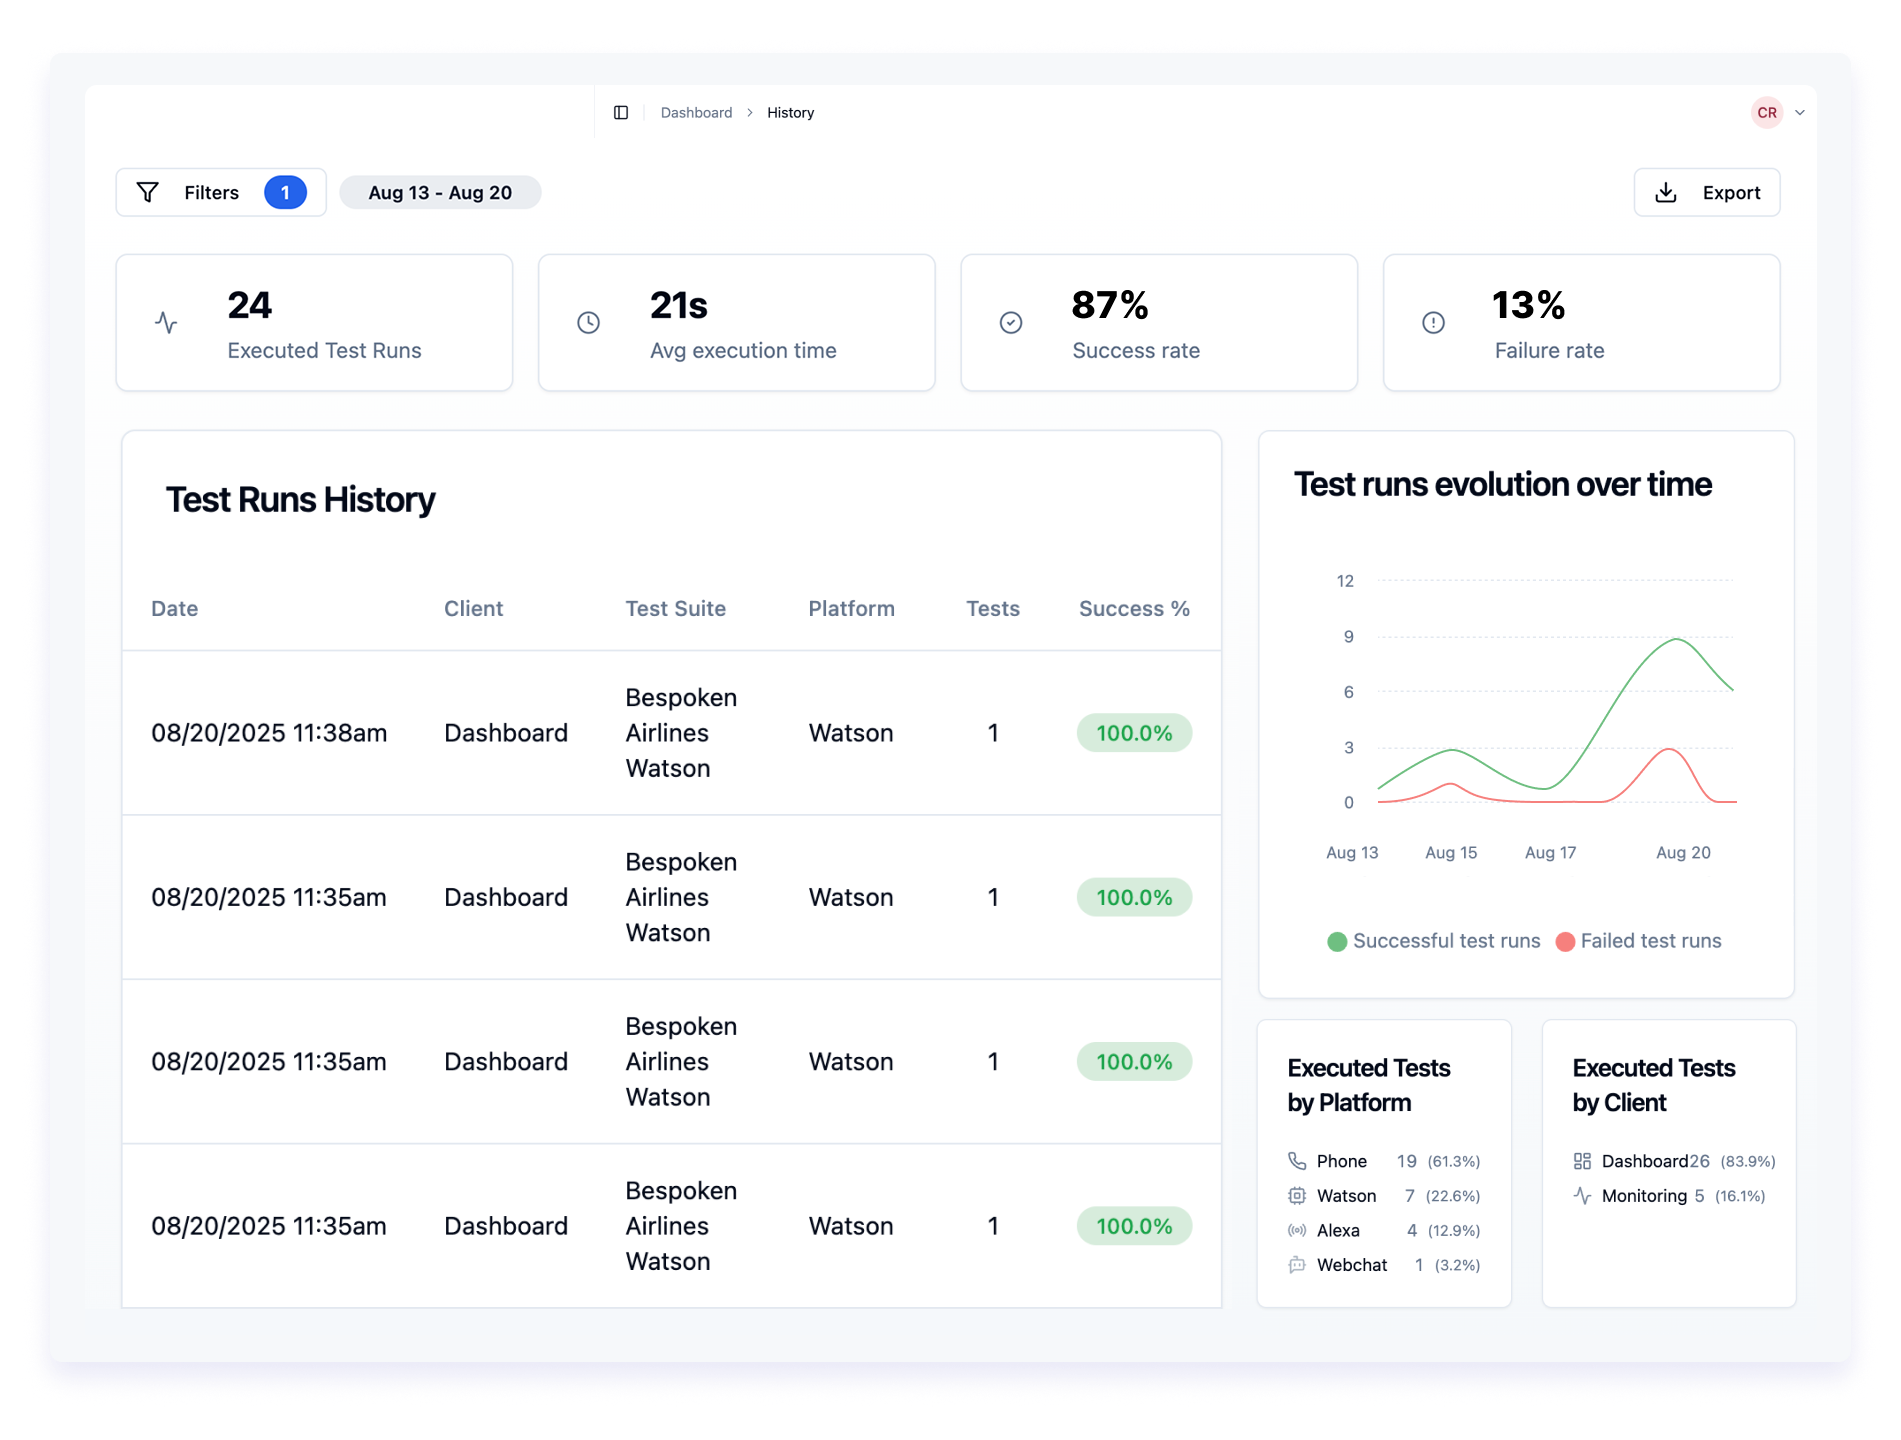Click the collapse sidebar icon near the breadcrumb
The image size is (1901, 1440).
coord(621,112)
